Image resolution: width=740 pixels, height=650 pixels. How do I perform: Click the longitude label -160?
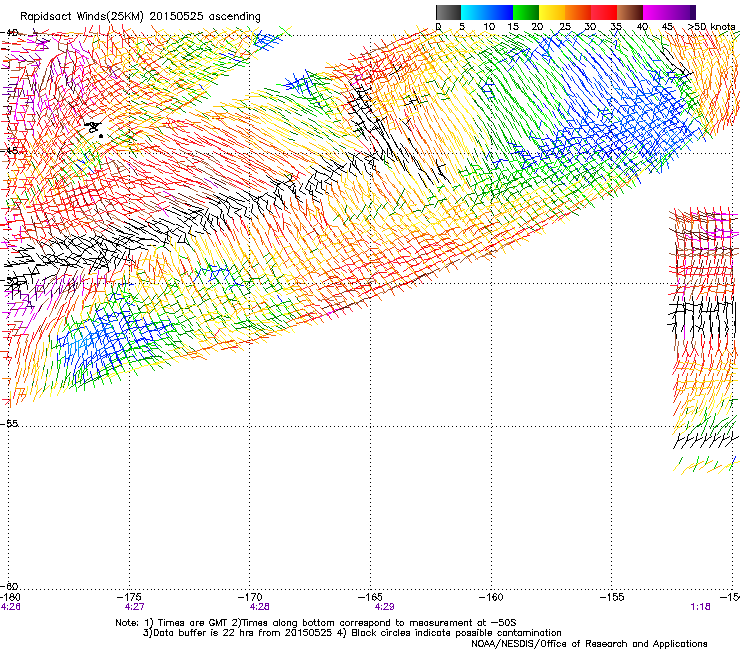click(x=491, y=597)
